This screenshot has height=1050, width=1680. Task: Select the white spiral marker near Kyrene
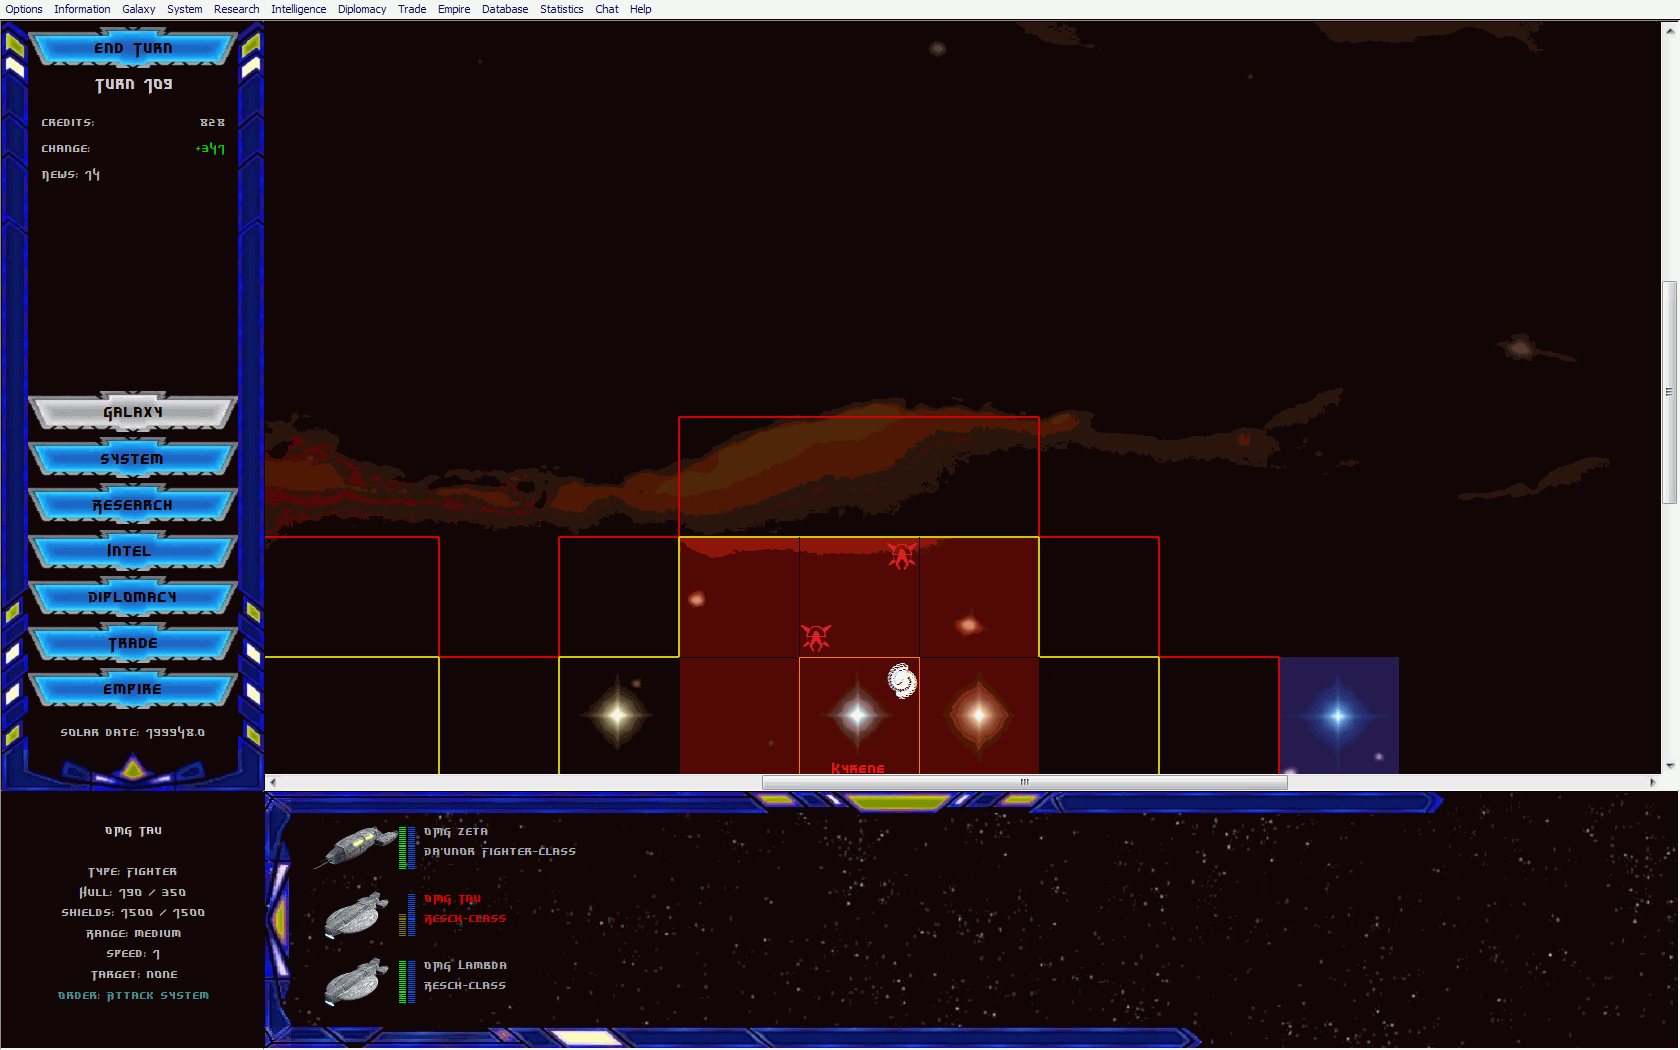coord(902,681)
